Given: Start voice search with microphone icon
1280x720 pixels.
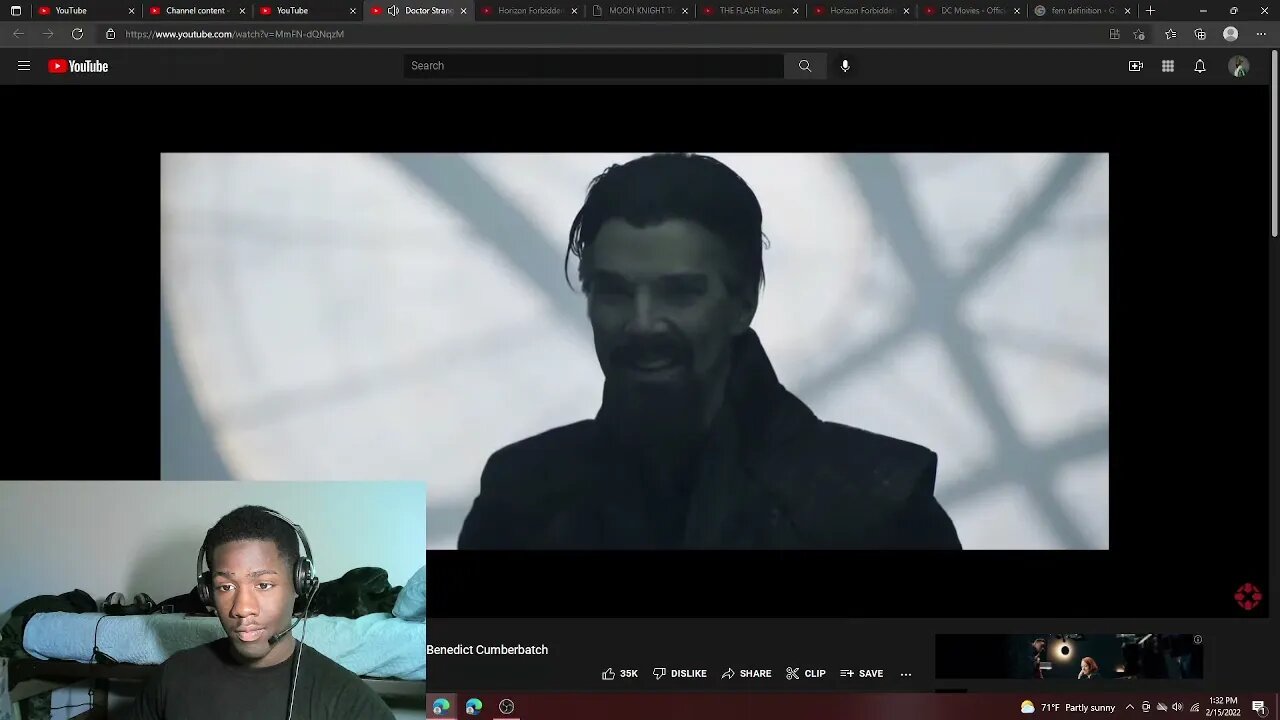Looking at the screenshot, I should (x=845, y=66).
